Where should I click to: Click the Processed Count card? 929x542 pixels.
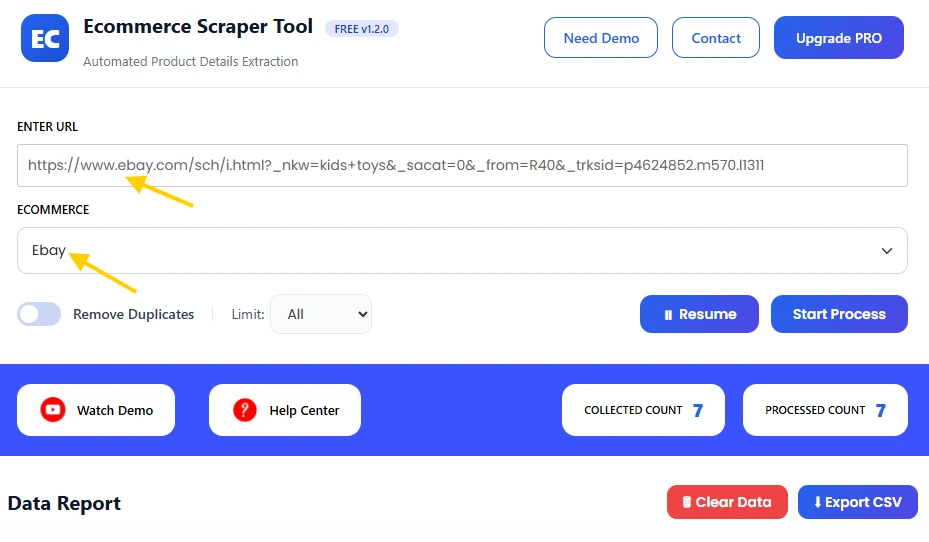[x=825, y=410]
